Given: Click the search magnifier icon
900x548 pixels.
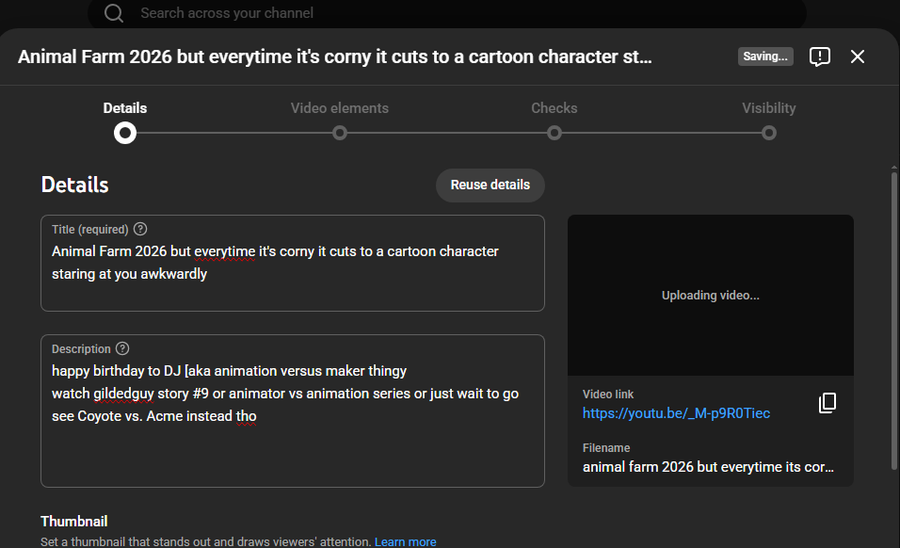Looking at the screenshot, I should click(x=114, y=13).
